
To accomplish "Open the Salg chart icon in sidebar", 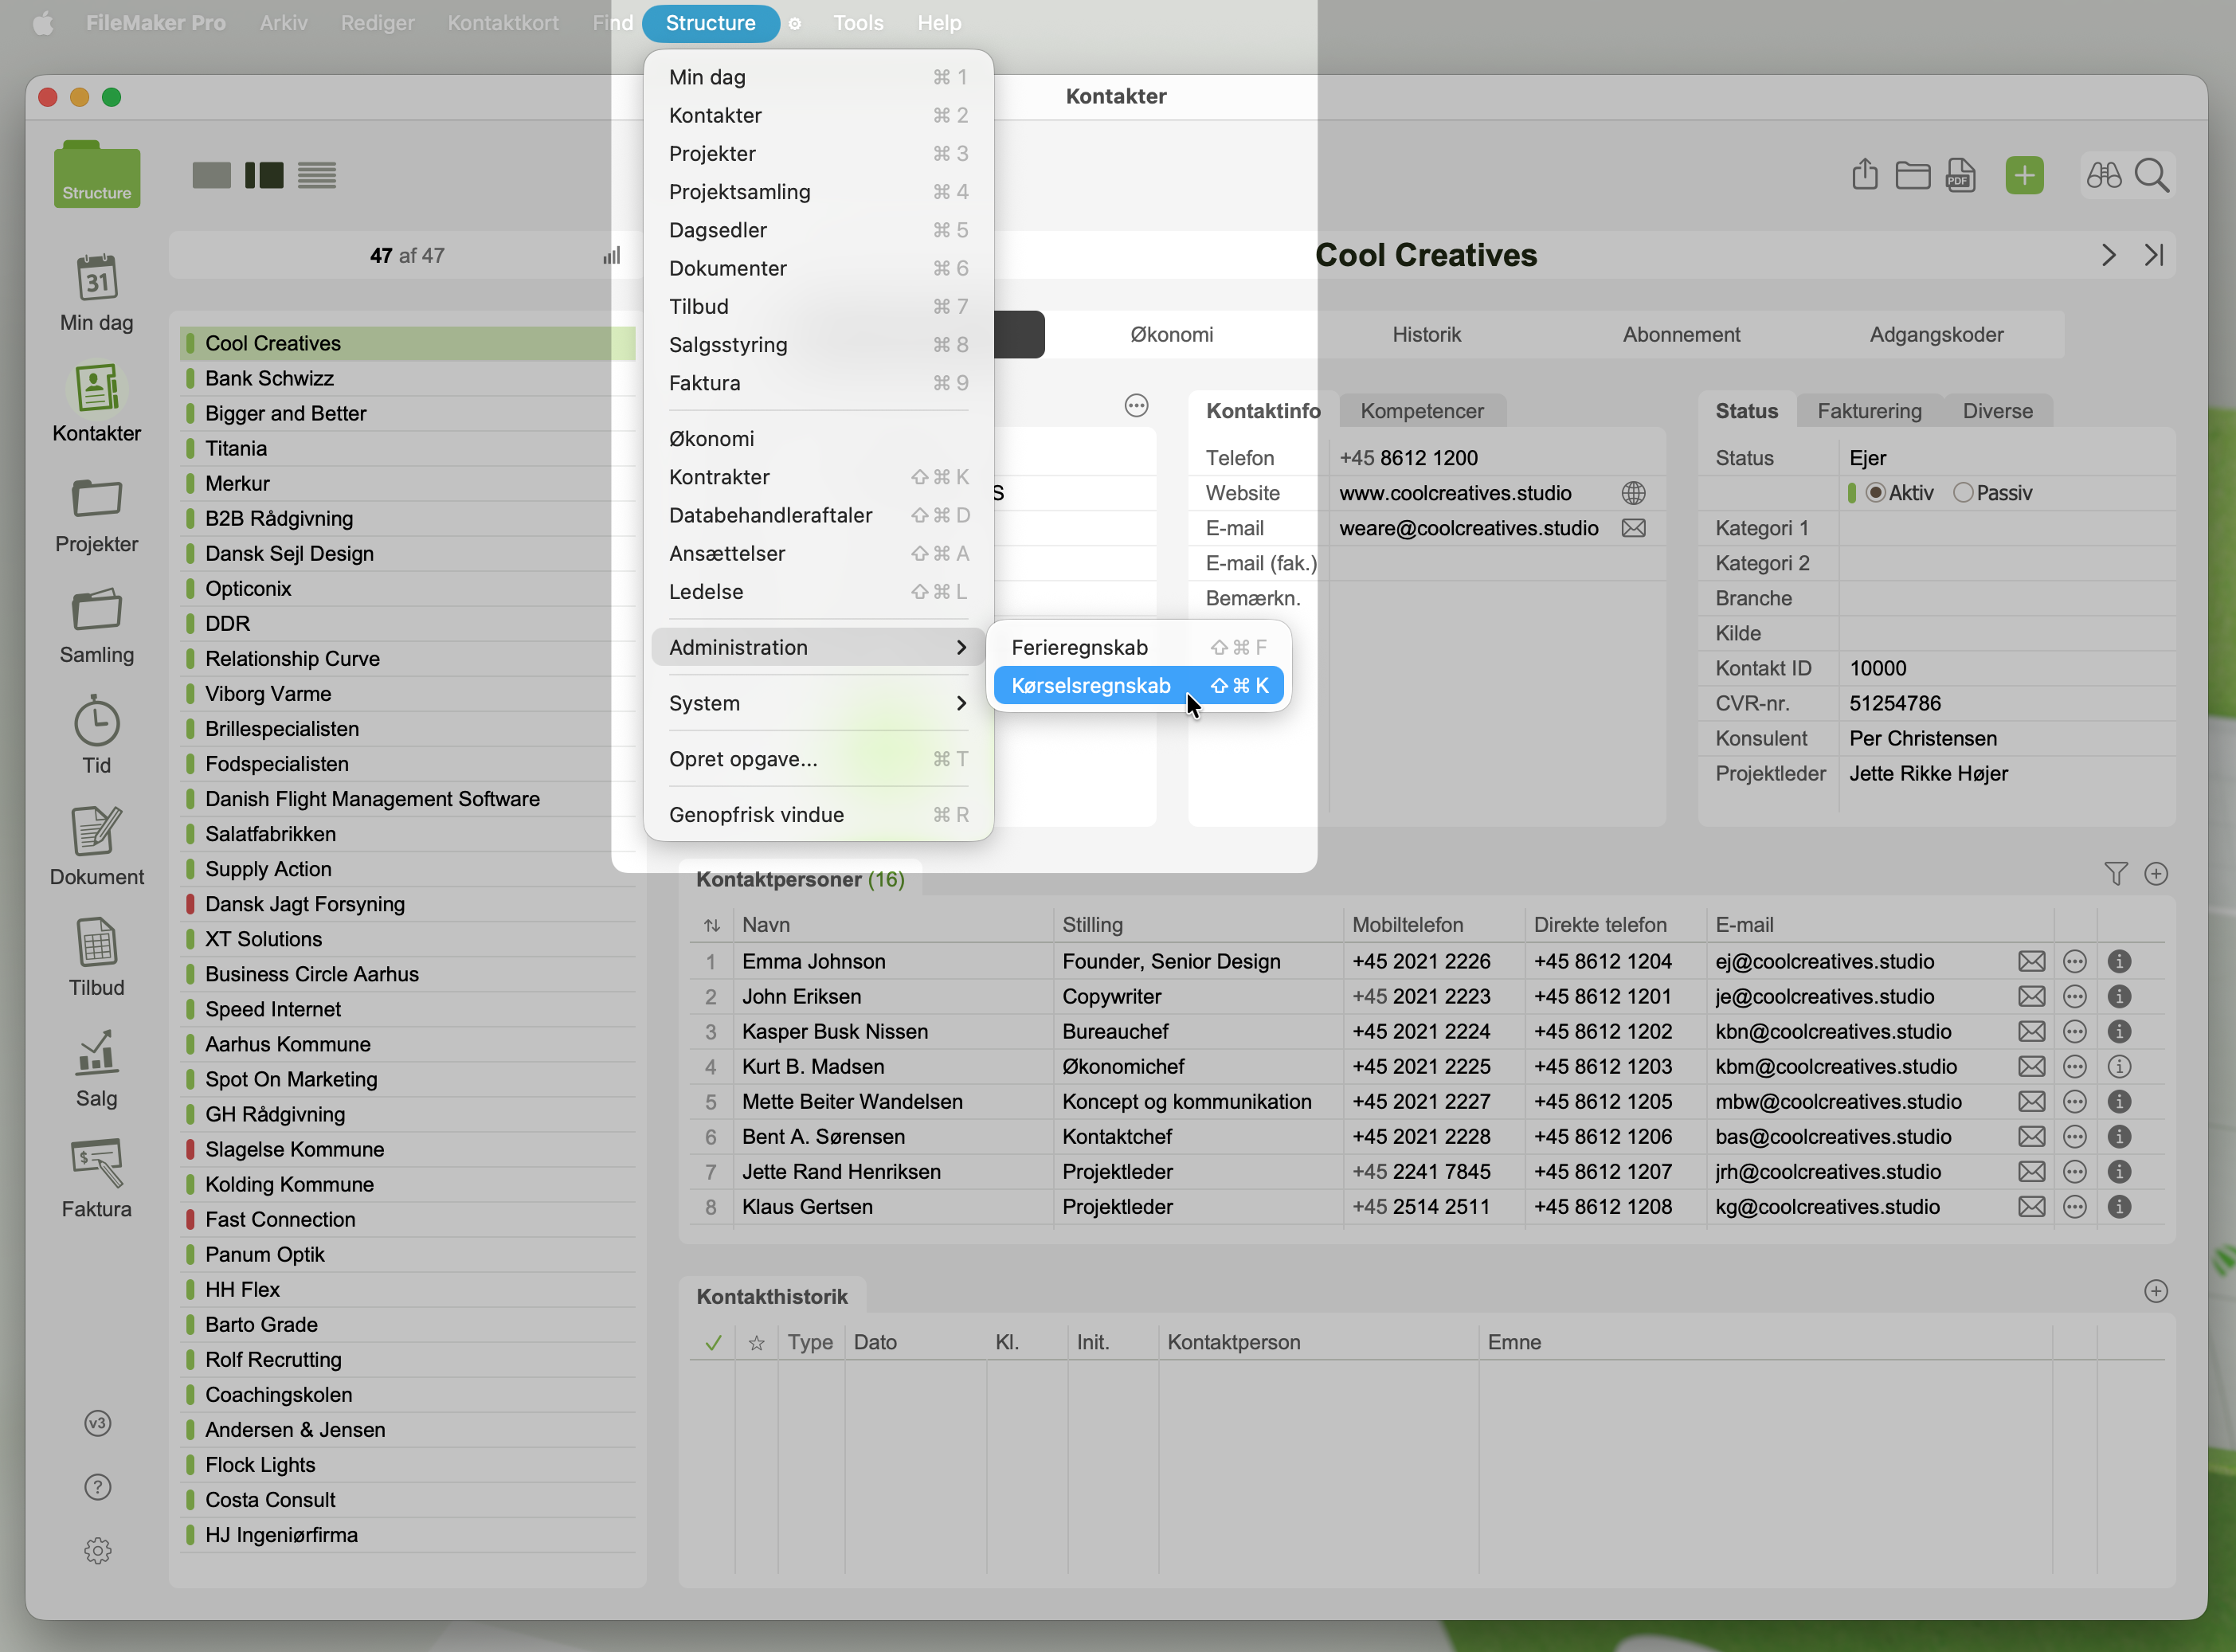I will (x=97, y=1054).
